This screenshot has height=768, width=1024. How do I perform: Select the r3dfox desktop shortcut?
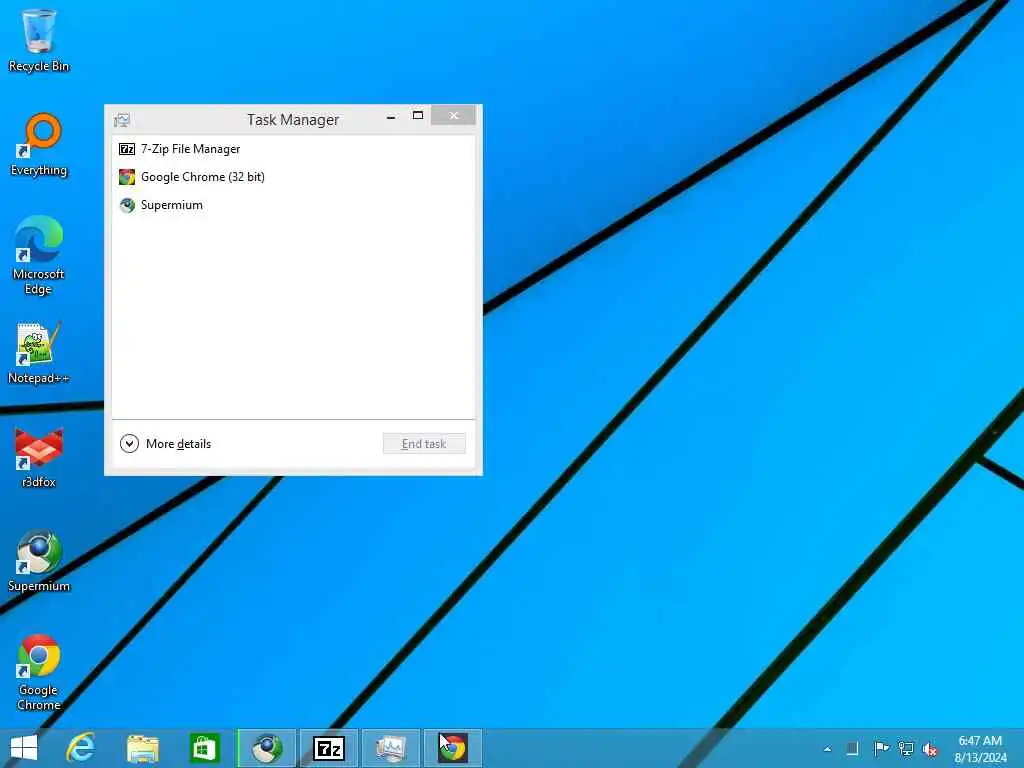pos(39,457)
